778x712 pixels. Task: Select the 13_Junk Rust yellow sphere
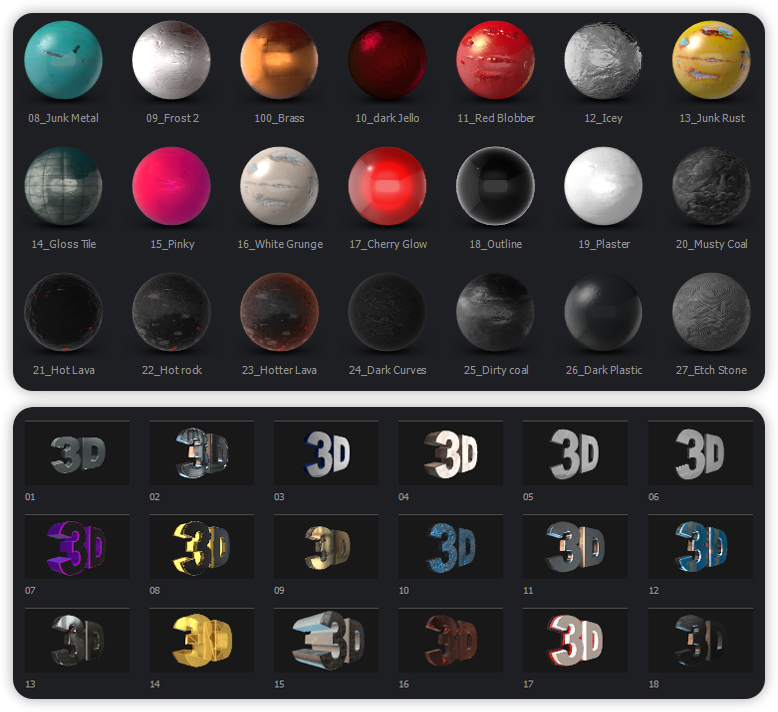click(712, 60)
